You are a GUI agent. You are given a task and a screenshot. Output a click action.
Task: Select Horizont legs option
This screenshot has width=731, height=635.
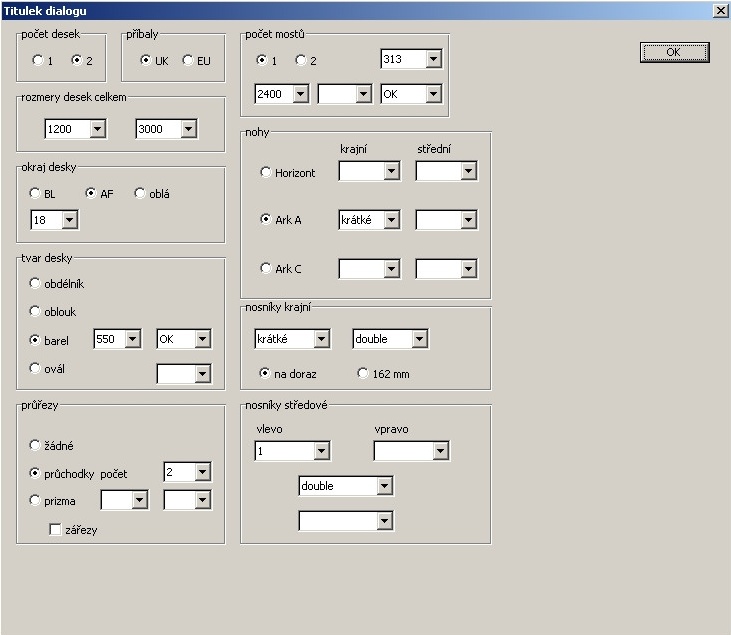[265, 172]
